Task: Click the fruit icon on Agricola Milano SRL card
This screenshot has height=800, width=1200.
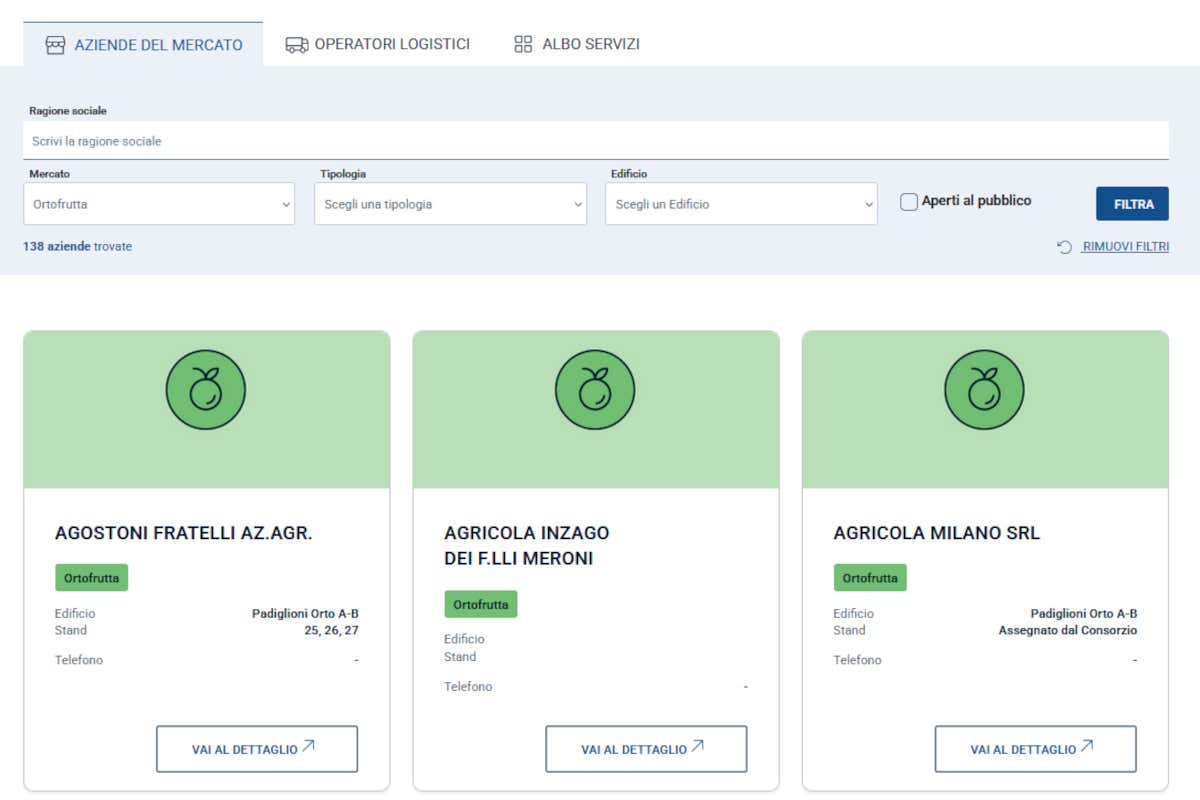Action: coord(984,390)
